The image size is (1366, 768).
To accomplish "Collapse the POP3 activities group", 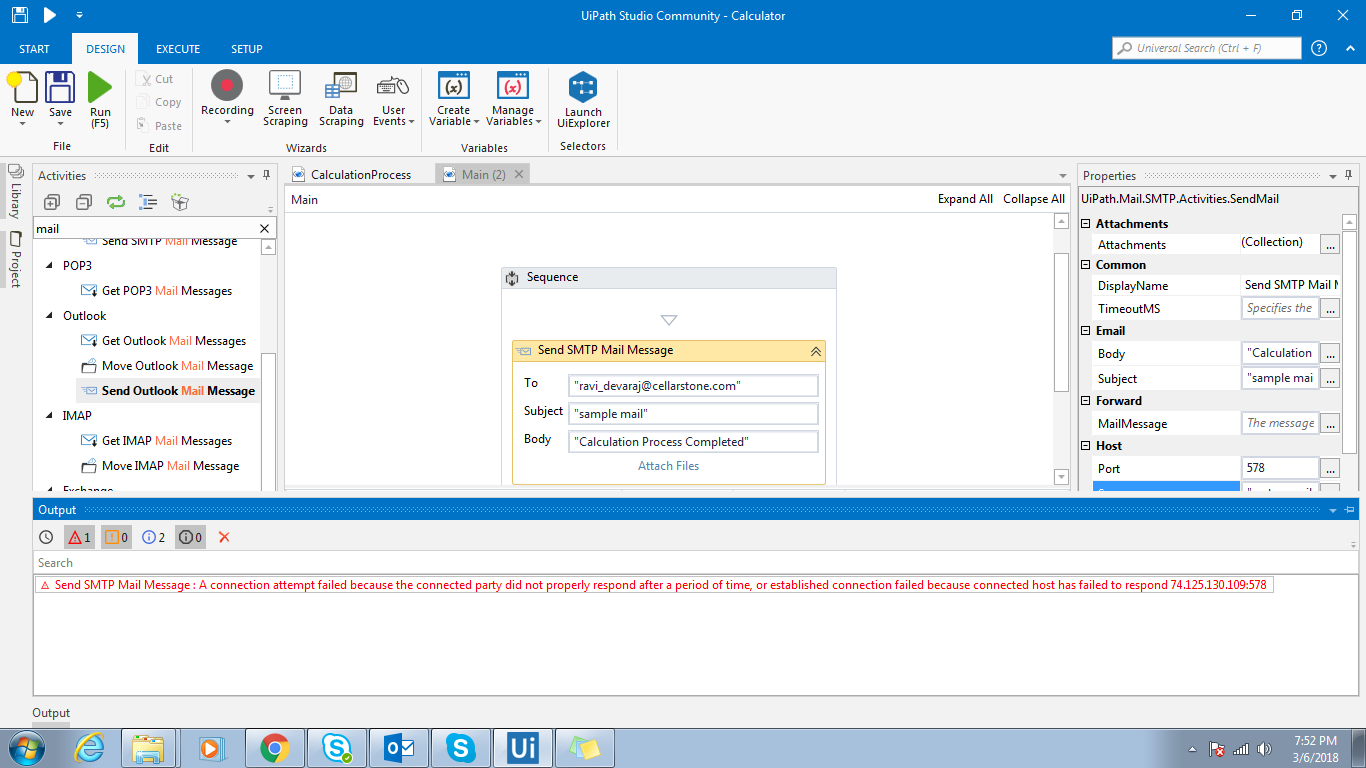I will (50, 266).
